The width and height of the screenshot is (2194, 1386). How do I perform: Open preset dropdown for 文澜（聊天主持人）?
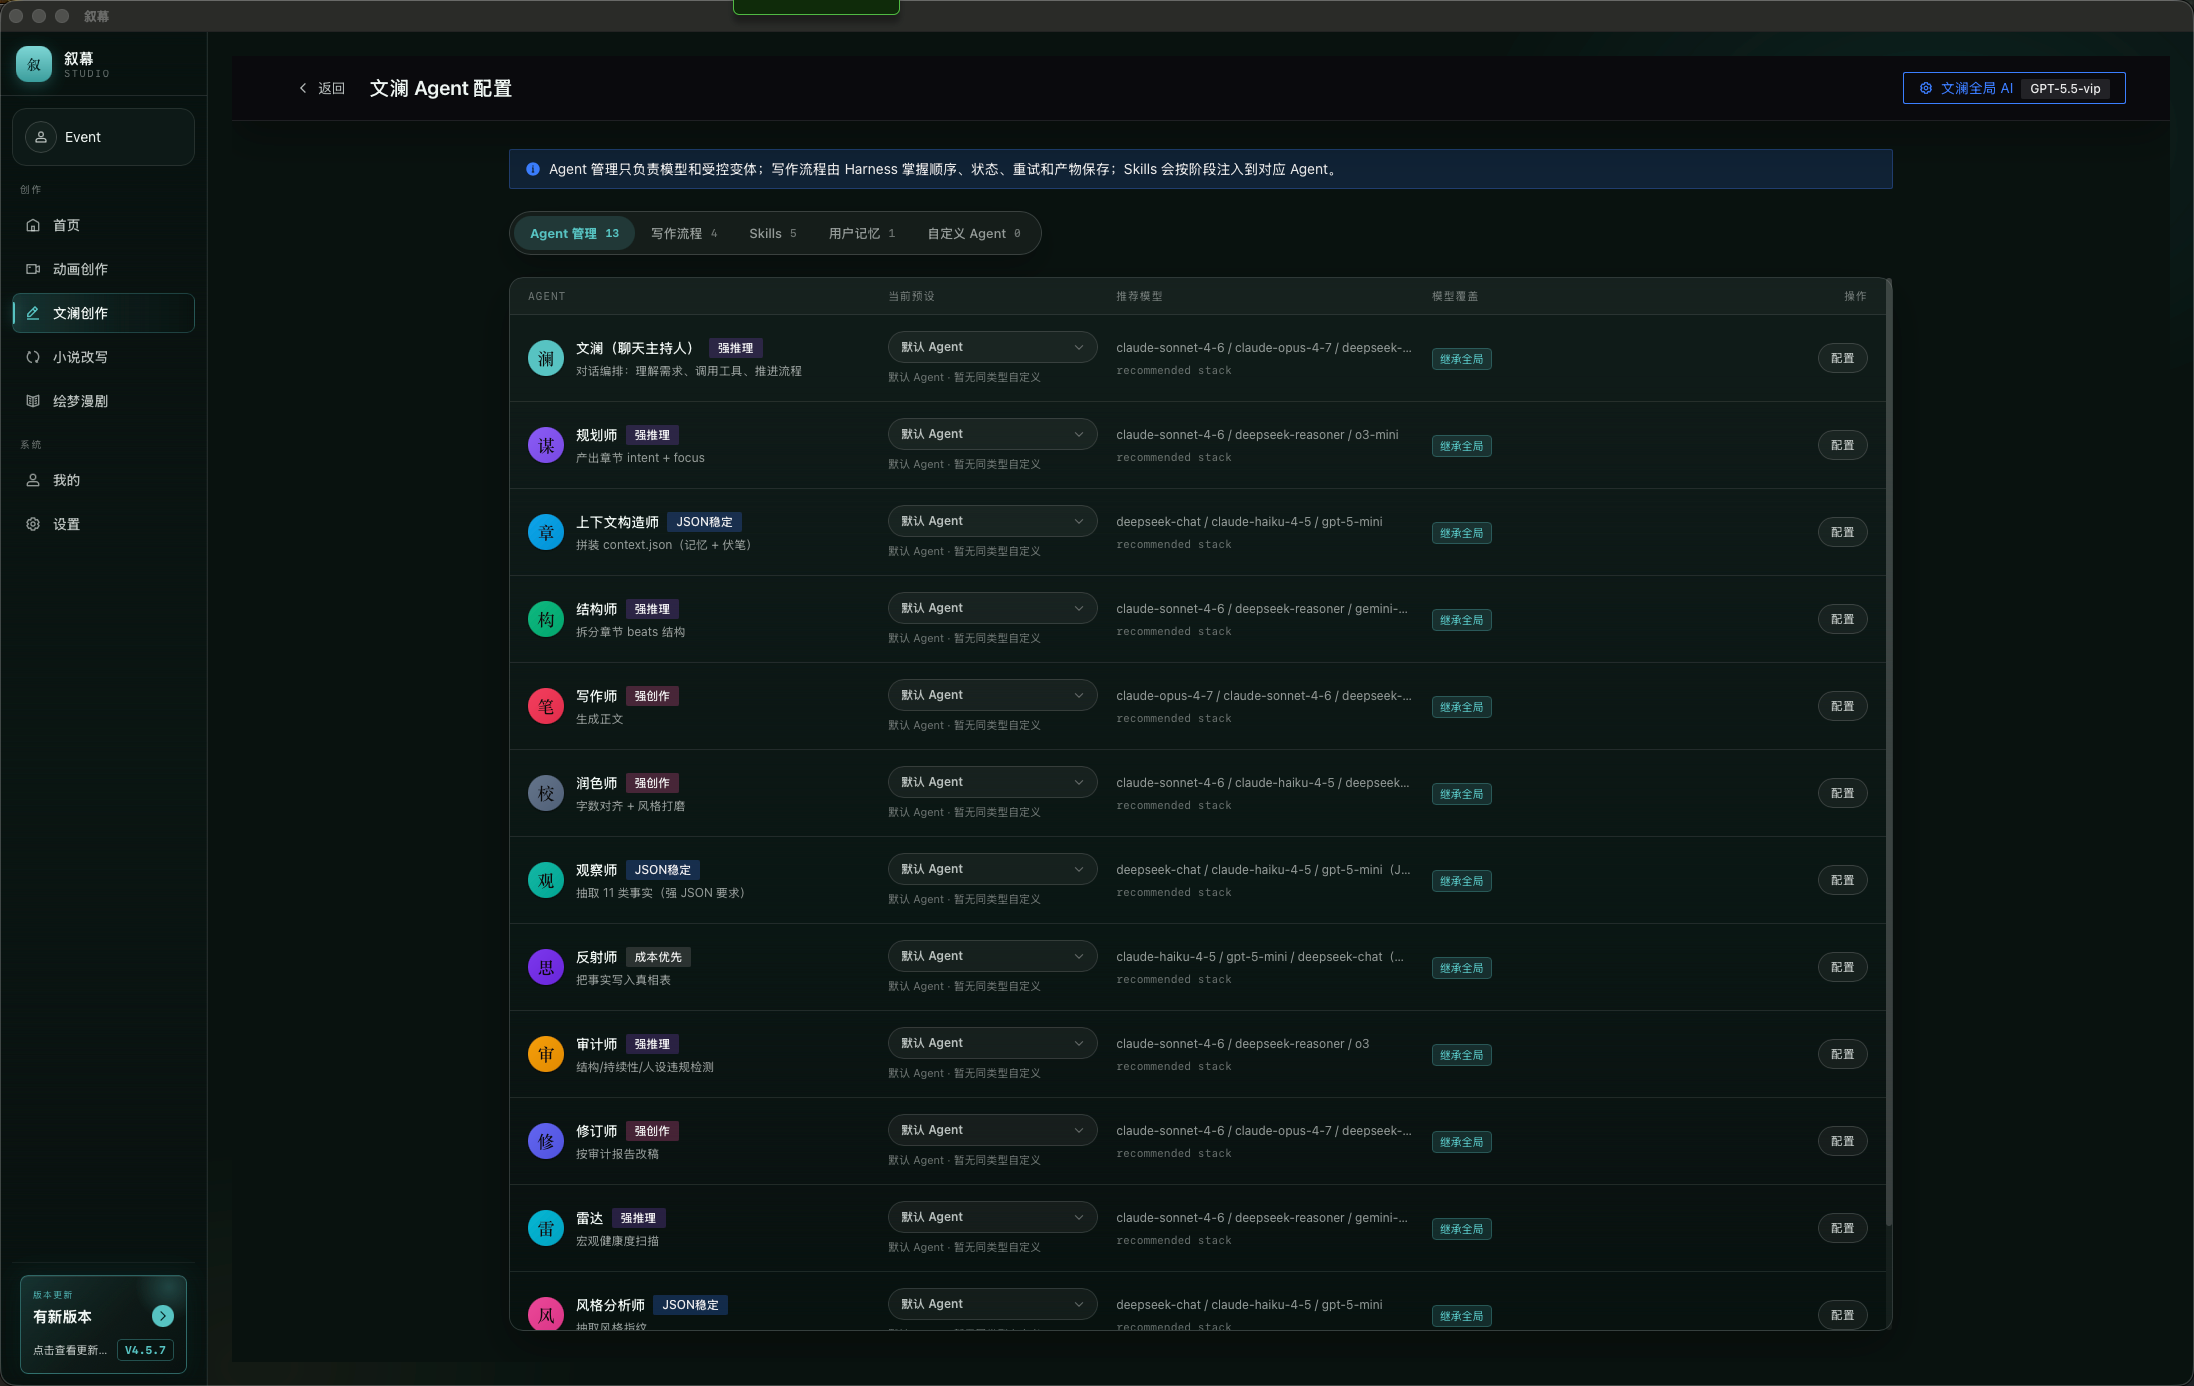click(x=992, y=347)
